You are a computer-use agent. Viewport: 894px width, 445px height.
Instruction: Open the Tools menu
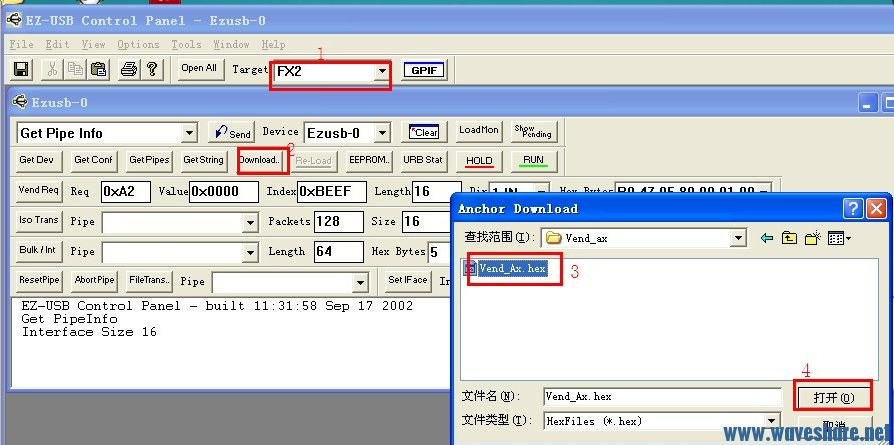(186, 44)
